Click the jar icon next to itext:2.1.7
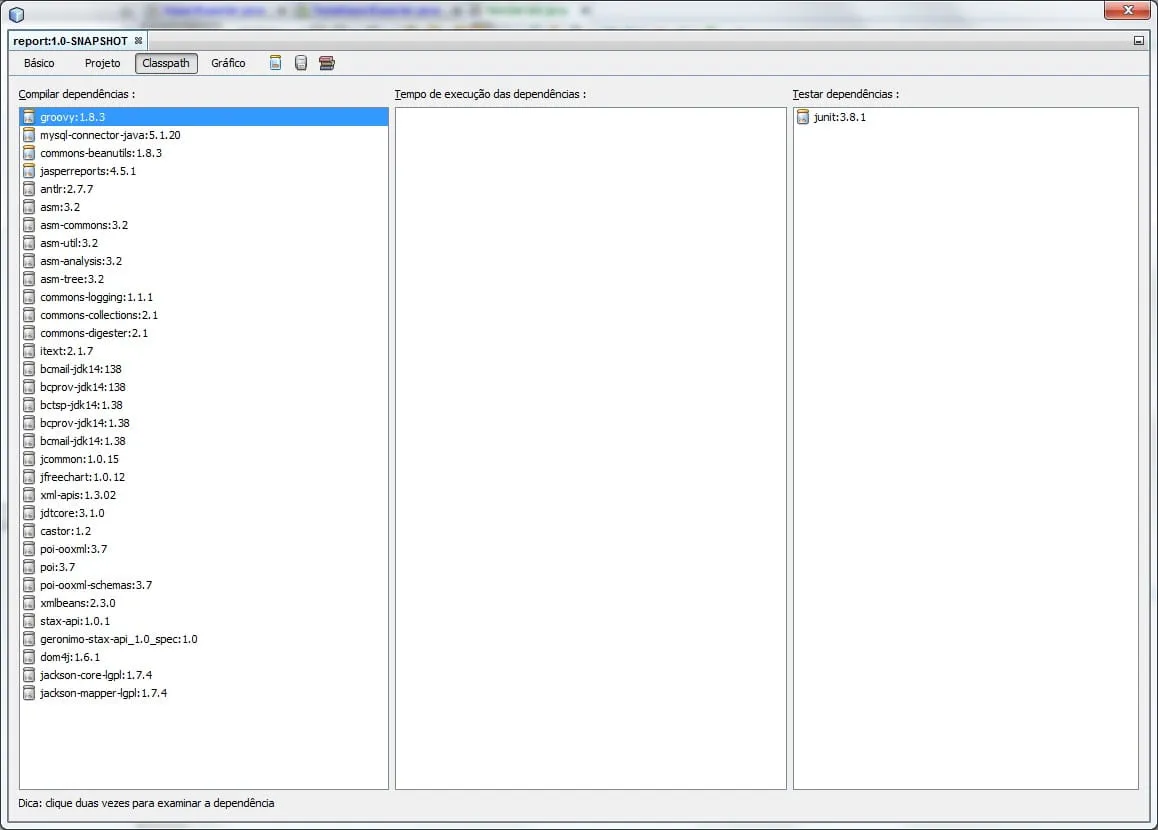1158x830 pixels. tap(30, 351)
